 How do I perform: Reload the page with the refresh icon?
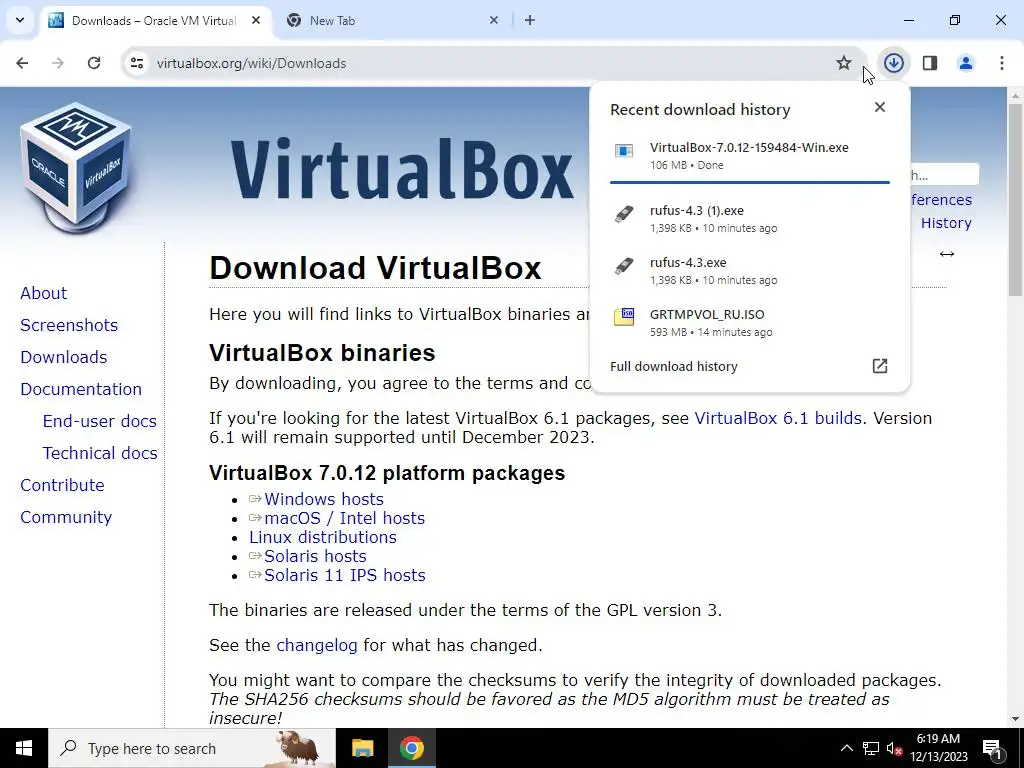[x=94, y=63]
